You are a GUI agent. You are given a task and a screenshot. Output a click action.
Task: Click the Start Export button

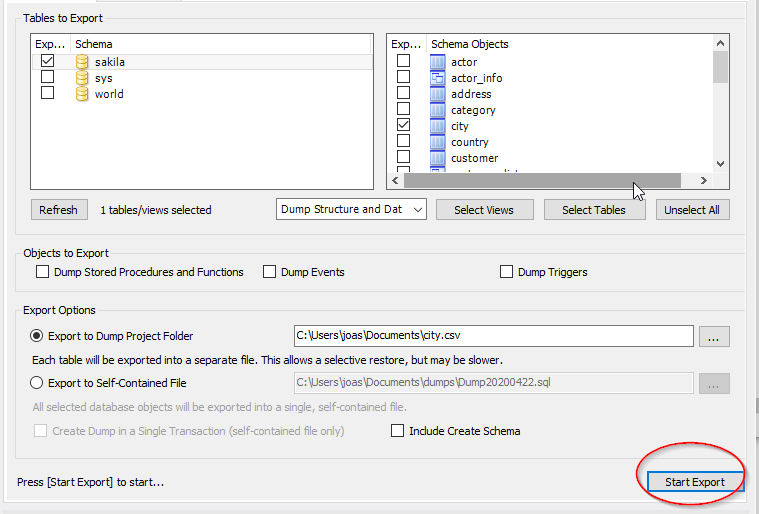[x=694, y=482]
